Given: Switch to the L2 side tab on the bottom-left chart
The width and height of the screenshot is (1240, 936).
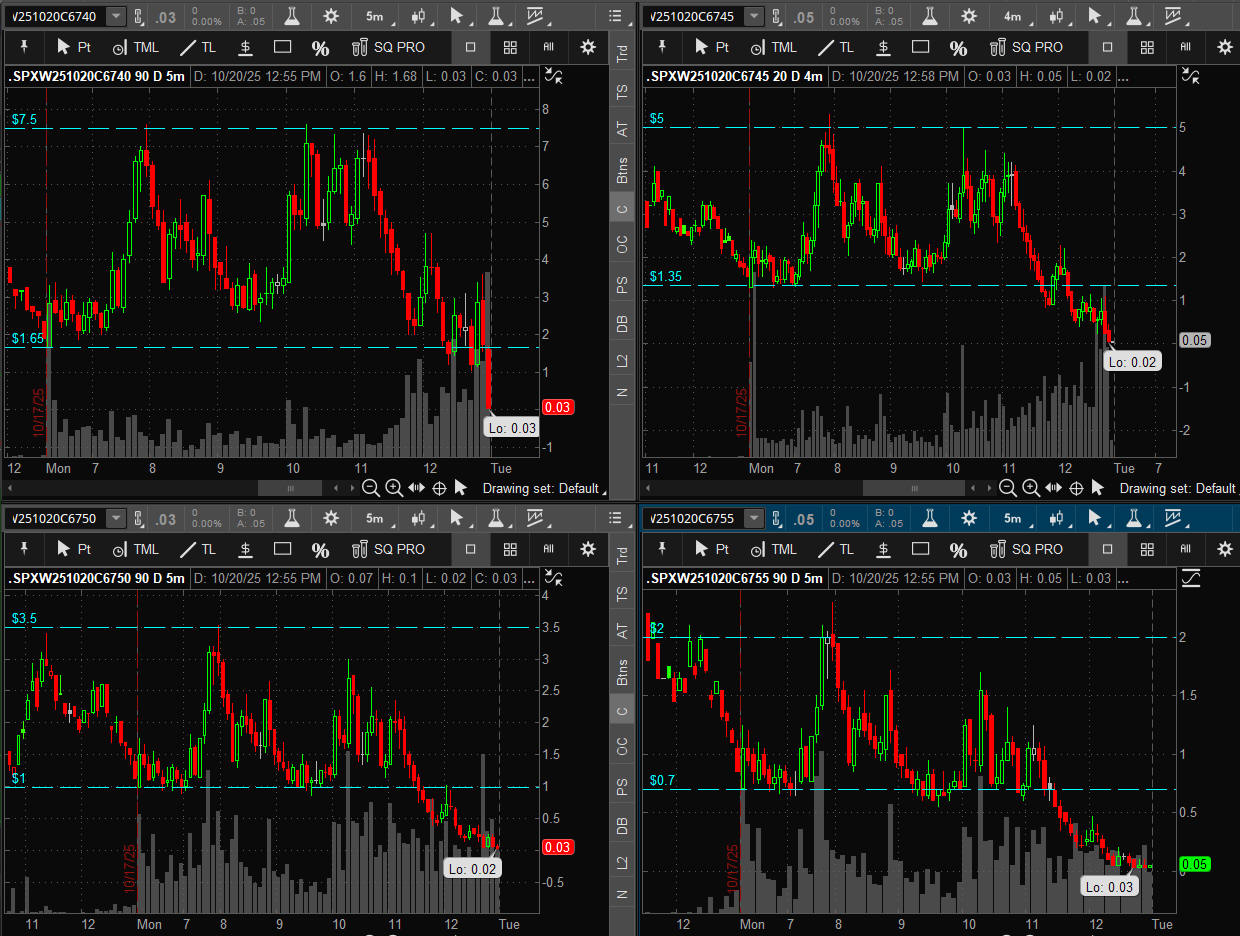Looking at the screenshot, I should click(x=622, y=861).
